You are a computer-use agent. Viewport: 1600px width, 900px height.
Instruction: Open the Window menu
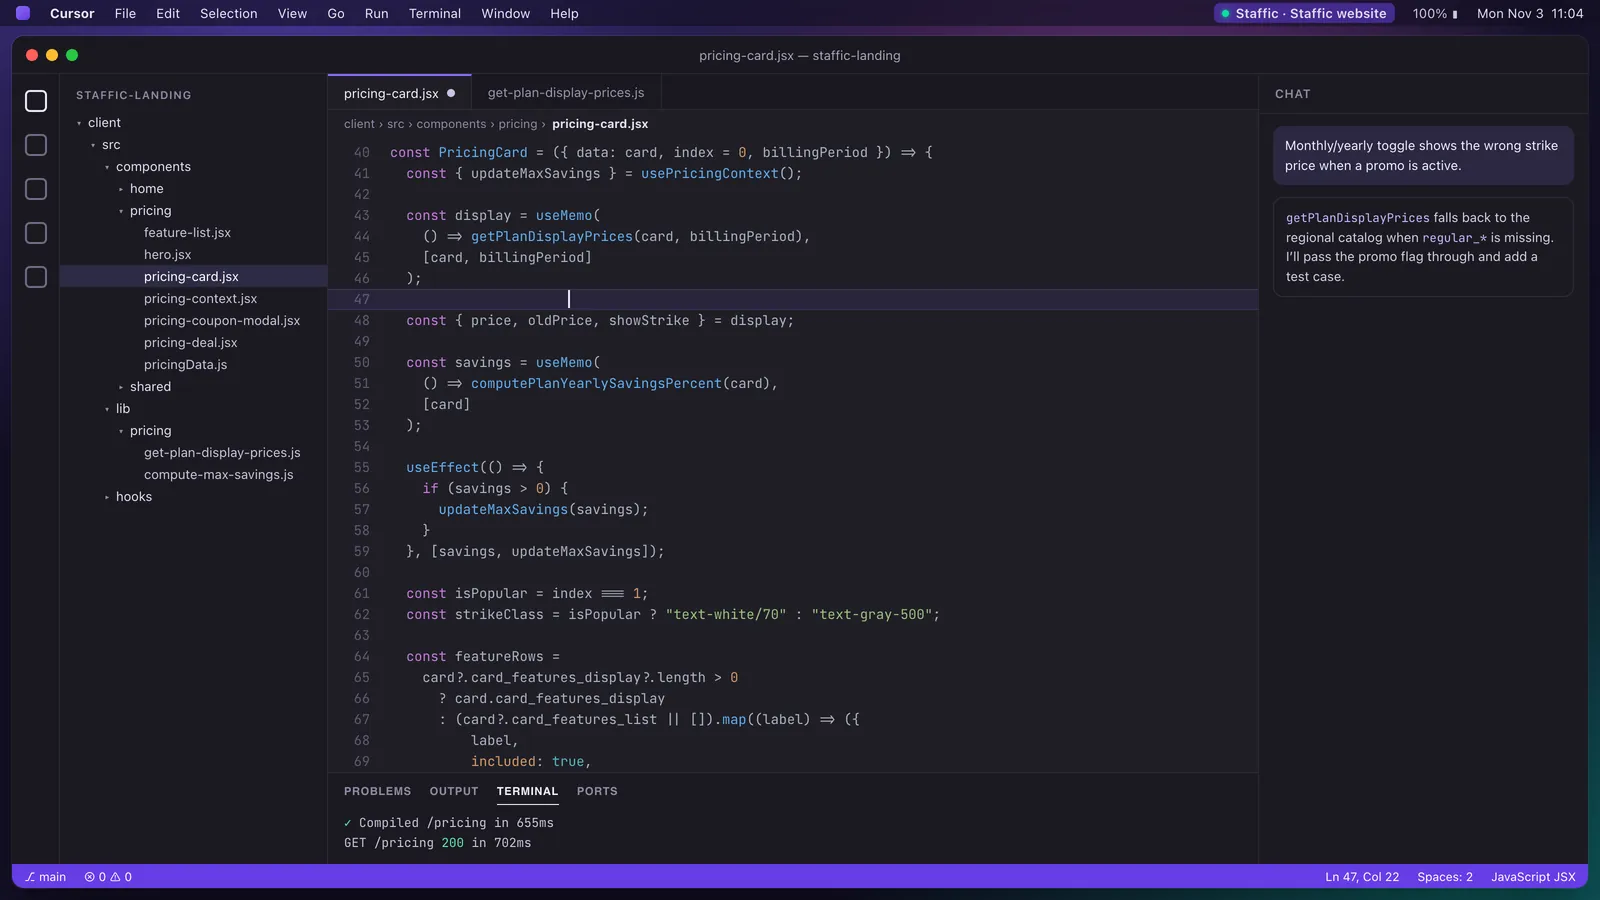(505, 14)
